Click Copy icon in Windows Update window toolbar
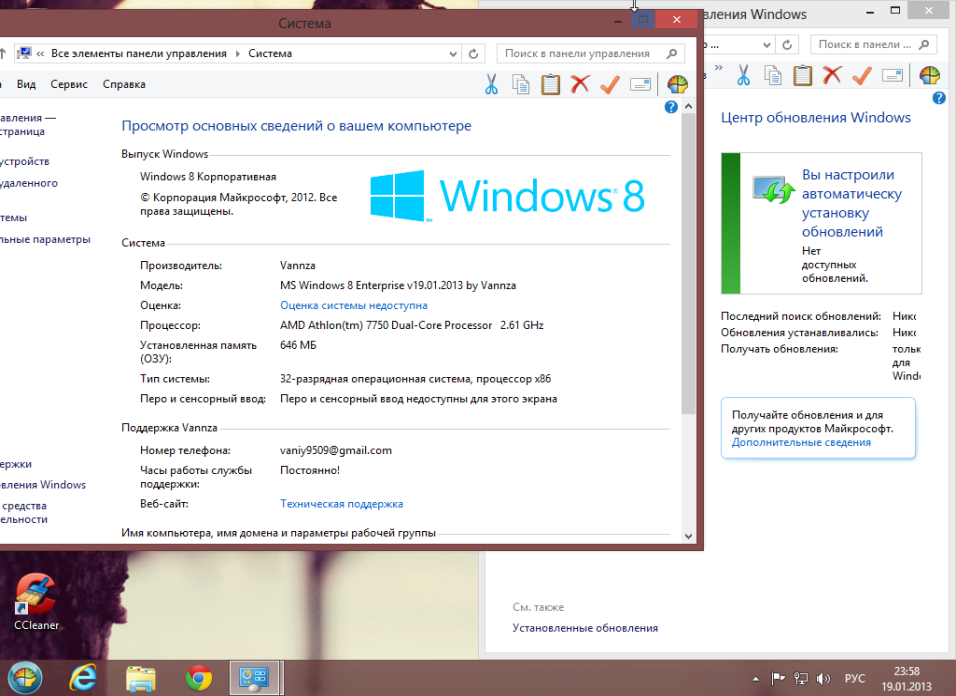 pos(773,75)
